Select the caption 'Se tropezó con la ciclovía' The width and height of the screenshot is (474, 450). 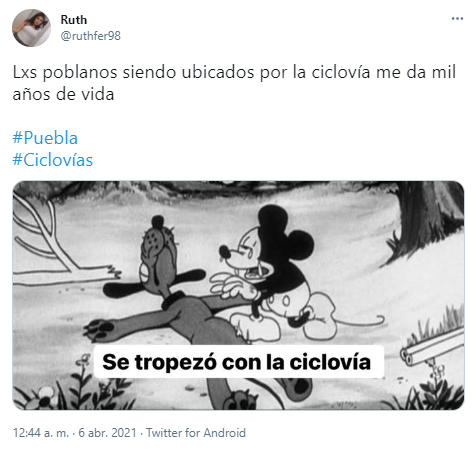point(236,362)
